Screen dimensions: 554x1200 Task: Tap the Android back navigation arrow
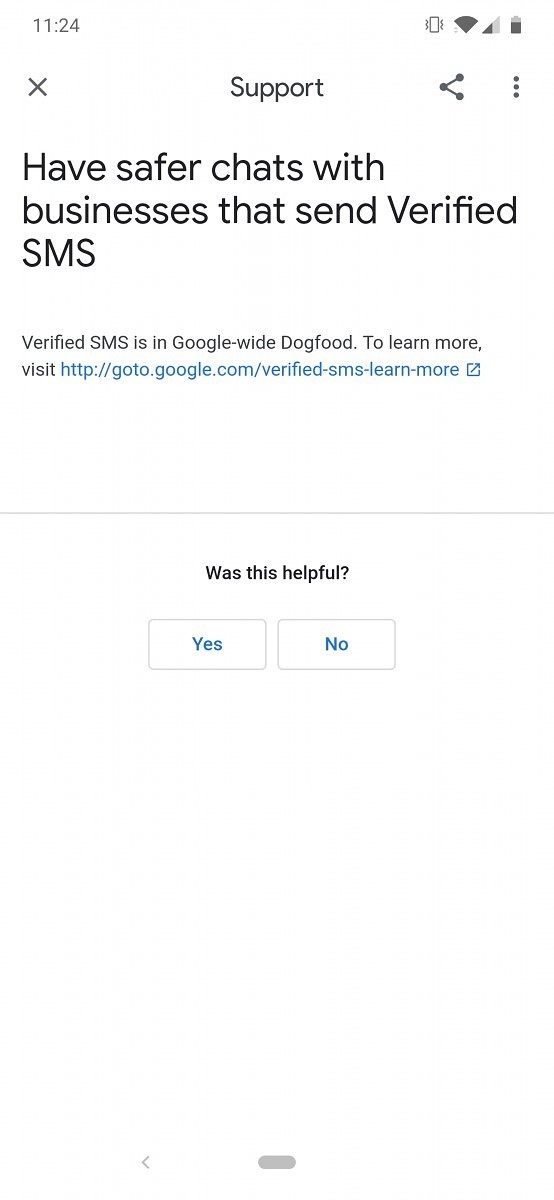pos(146,1162)
